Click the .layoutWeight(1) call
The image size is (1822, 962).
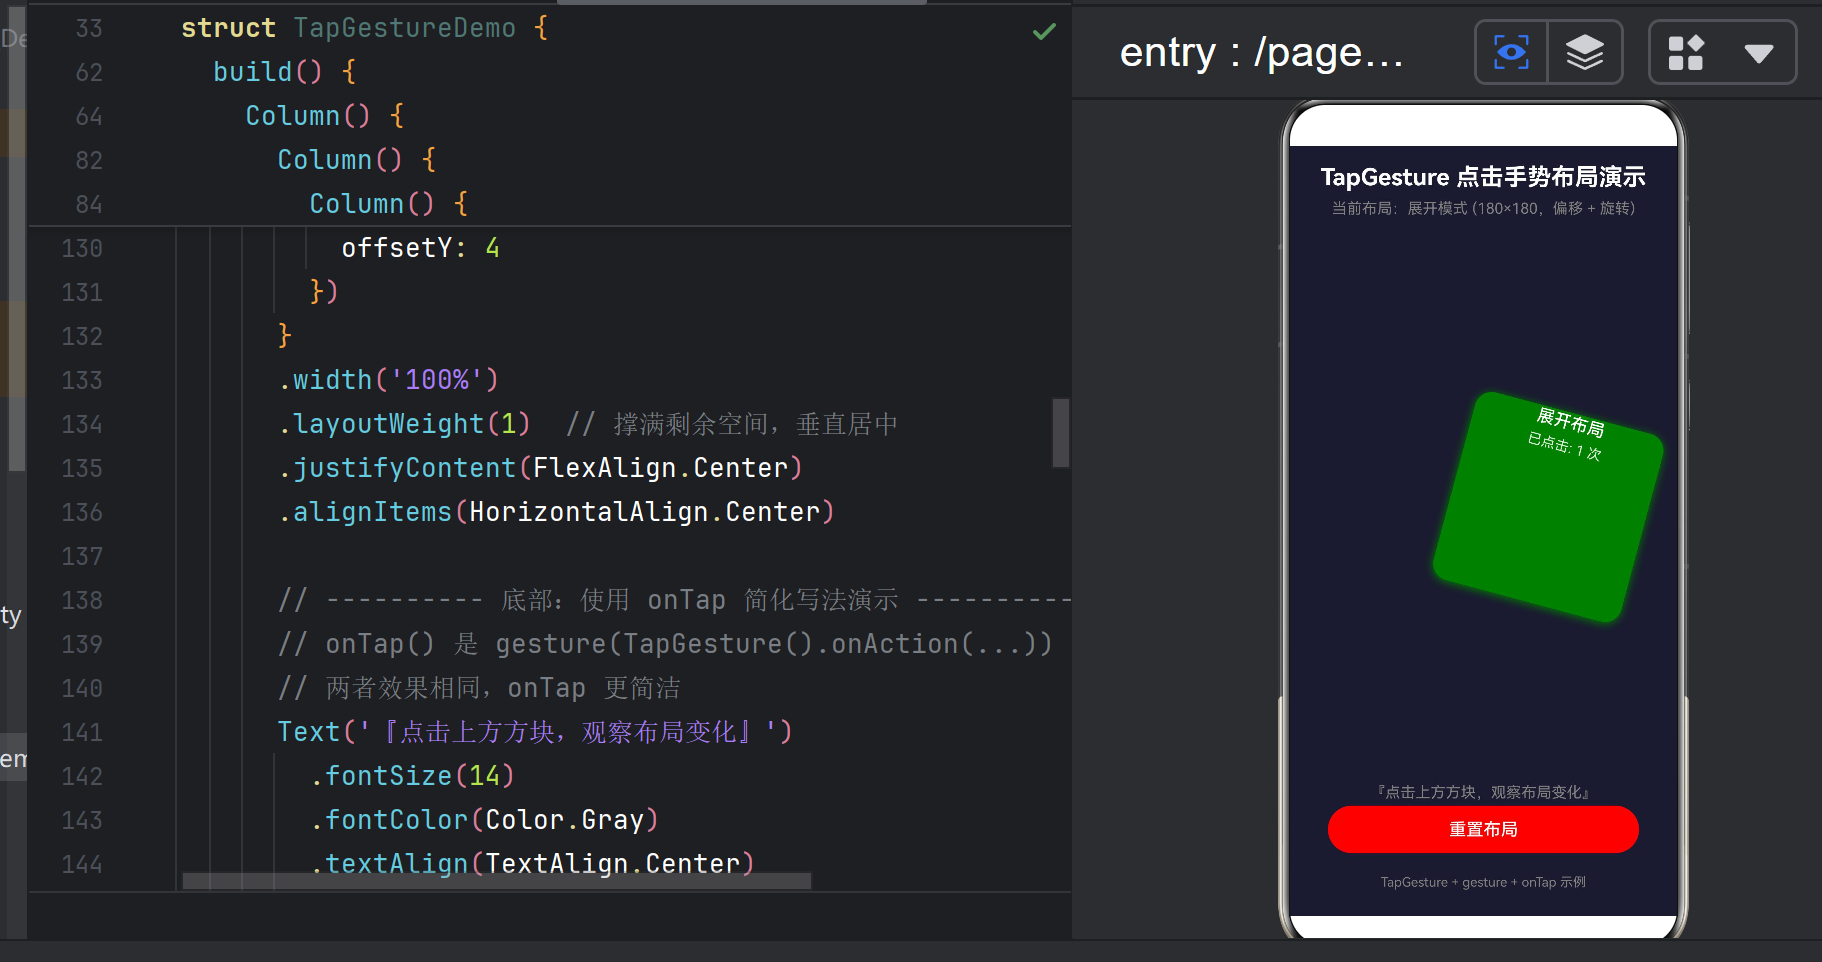pyautogui.click(x=404, y=424)
